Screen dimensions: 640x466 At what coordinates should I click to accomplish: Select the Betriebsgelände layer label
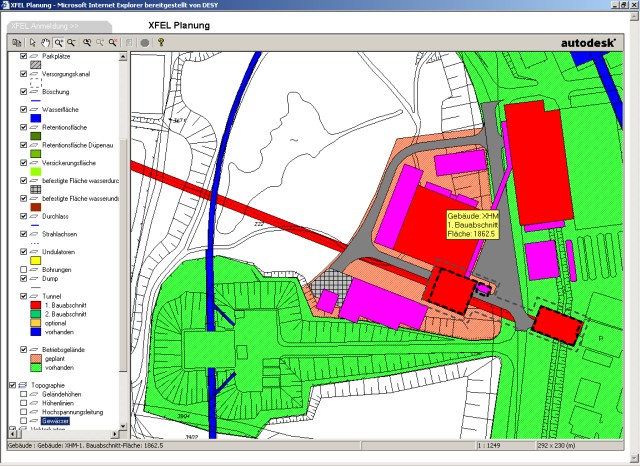(x=63, y=350)
